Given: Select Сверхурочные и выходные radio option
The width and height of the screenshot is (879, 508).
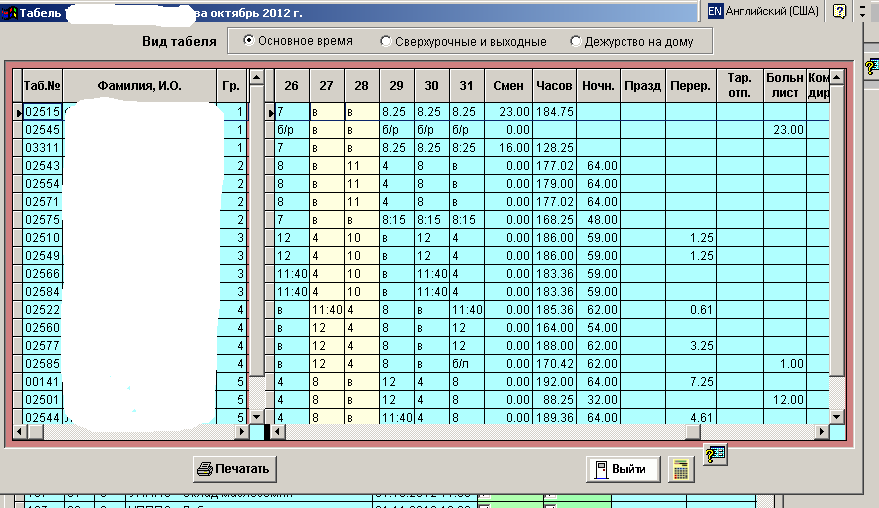Looking at the screenshot, I should pyautogui.click(x=386, y=41).
